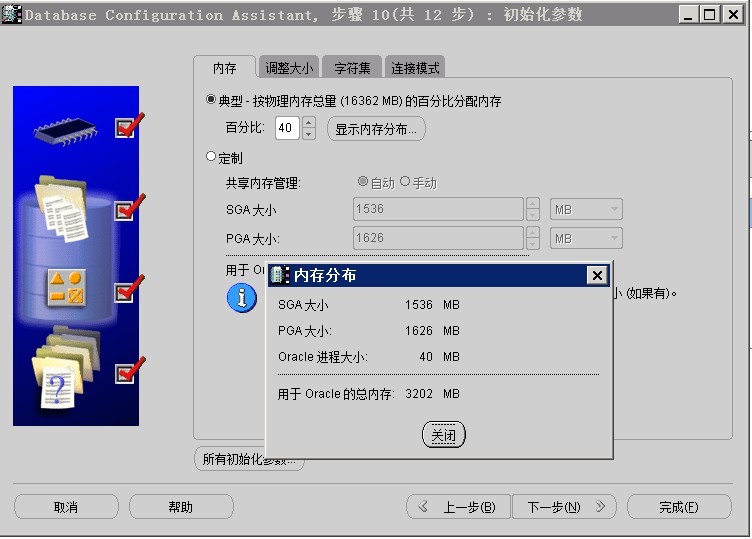Click the documents folder icon in sidebar
Viewport: 752px width, 539px height.
tap(62, 207)
